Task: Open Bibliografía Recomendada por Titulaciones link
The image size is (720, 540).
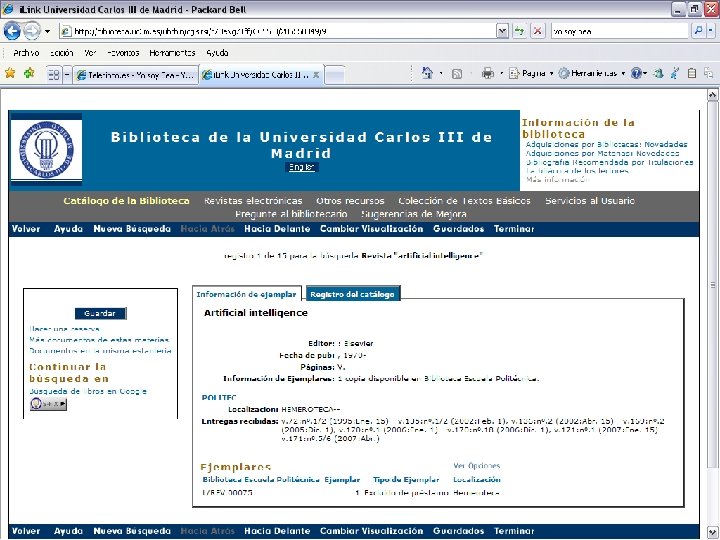Action: [609, 162]
